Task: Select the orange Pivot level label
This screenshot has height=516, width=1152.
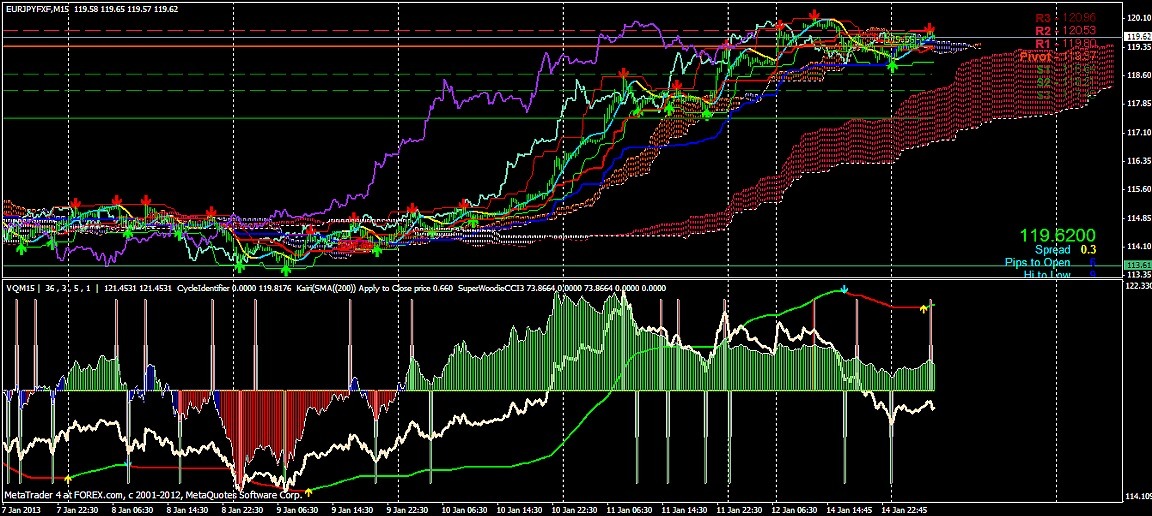Action: click(x=1057, y=56)
